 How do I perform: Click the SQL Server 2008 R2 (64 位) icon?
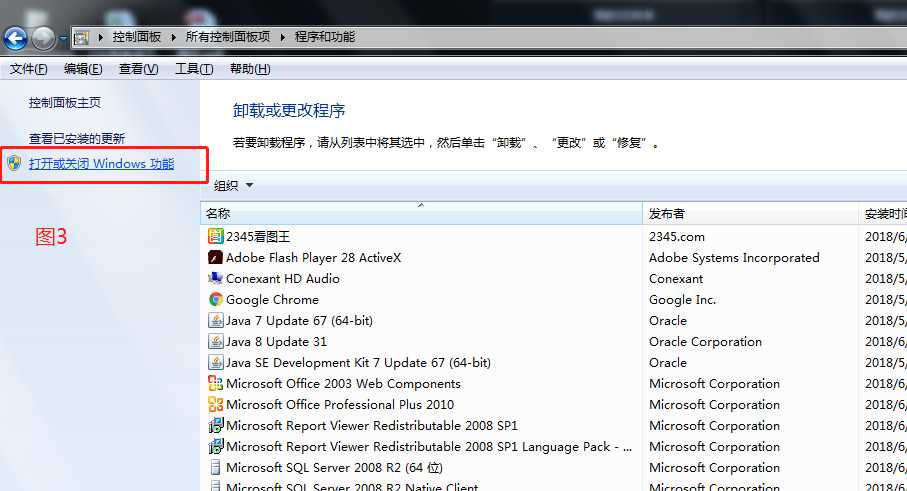point(215,467)
